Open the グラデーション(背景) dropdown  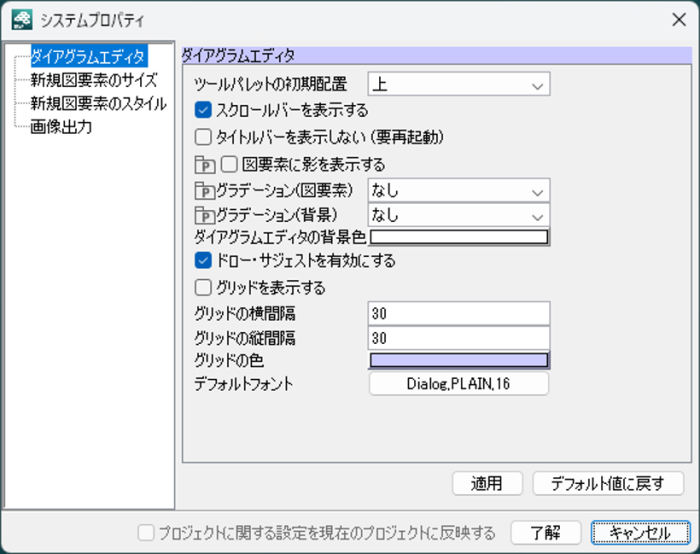(458, 214)
